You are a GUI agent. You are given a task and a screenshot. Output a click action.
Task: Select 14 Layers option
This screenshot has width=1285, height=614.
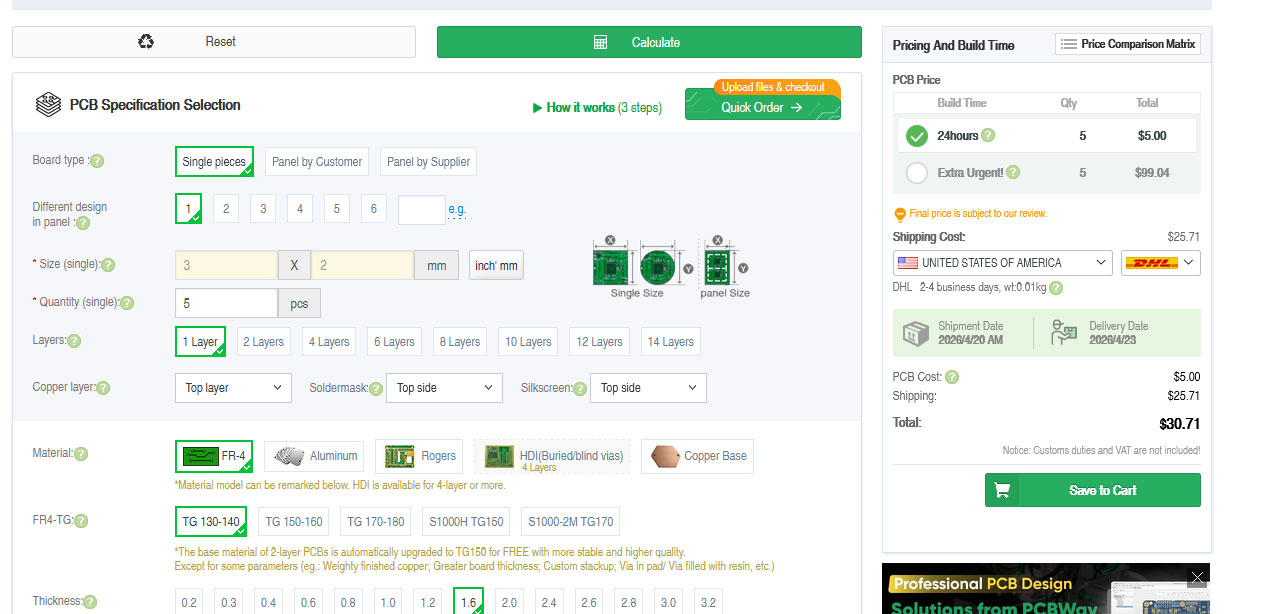(x=670, y=342)
